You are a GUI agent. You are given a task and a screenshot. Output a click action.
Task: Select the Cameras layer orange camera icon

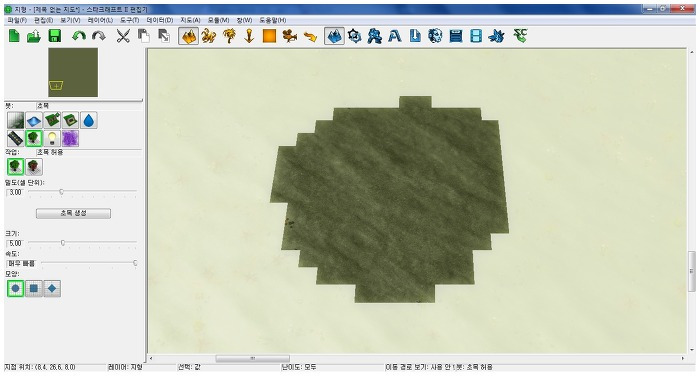point(290,36)
